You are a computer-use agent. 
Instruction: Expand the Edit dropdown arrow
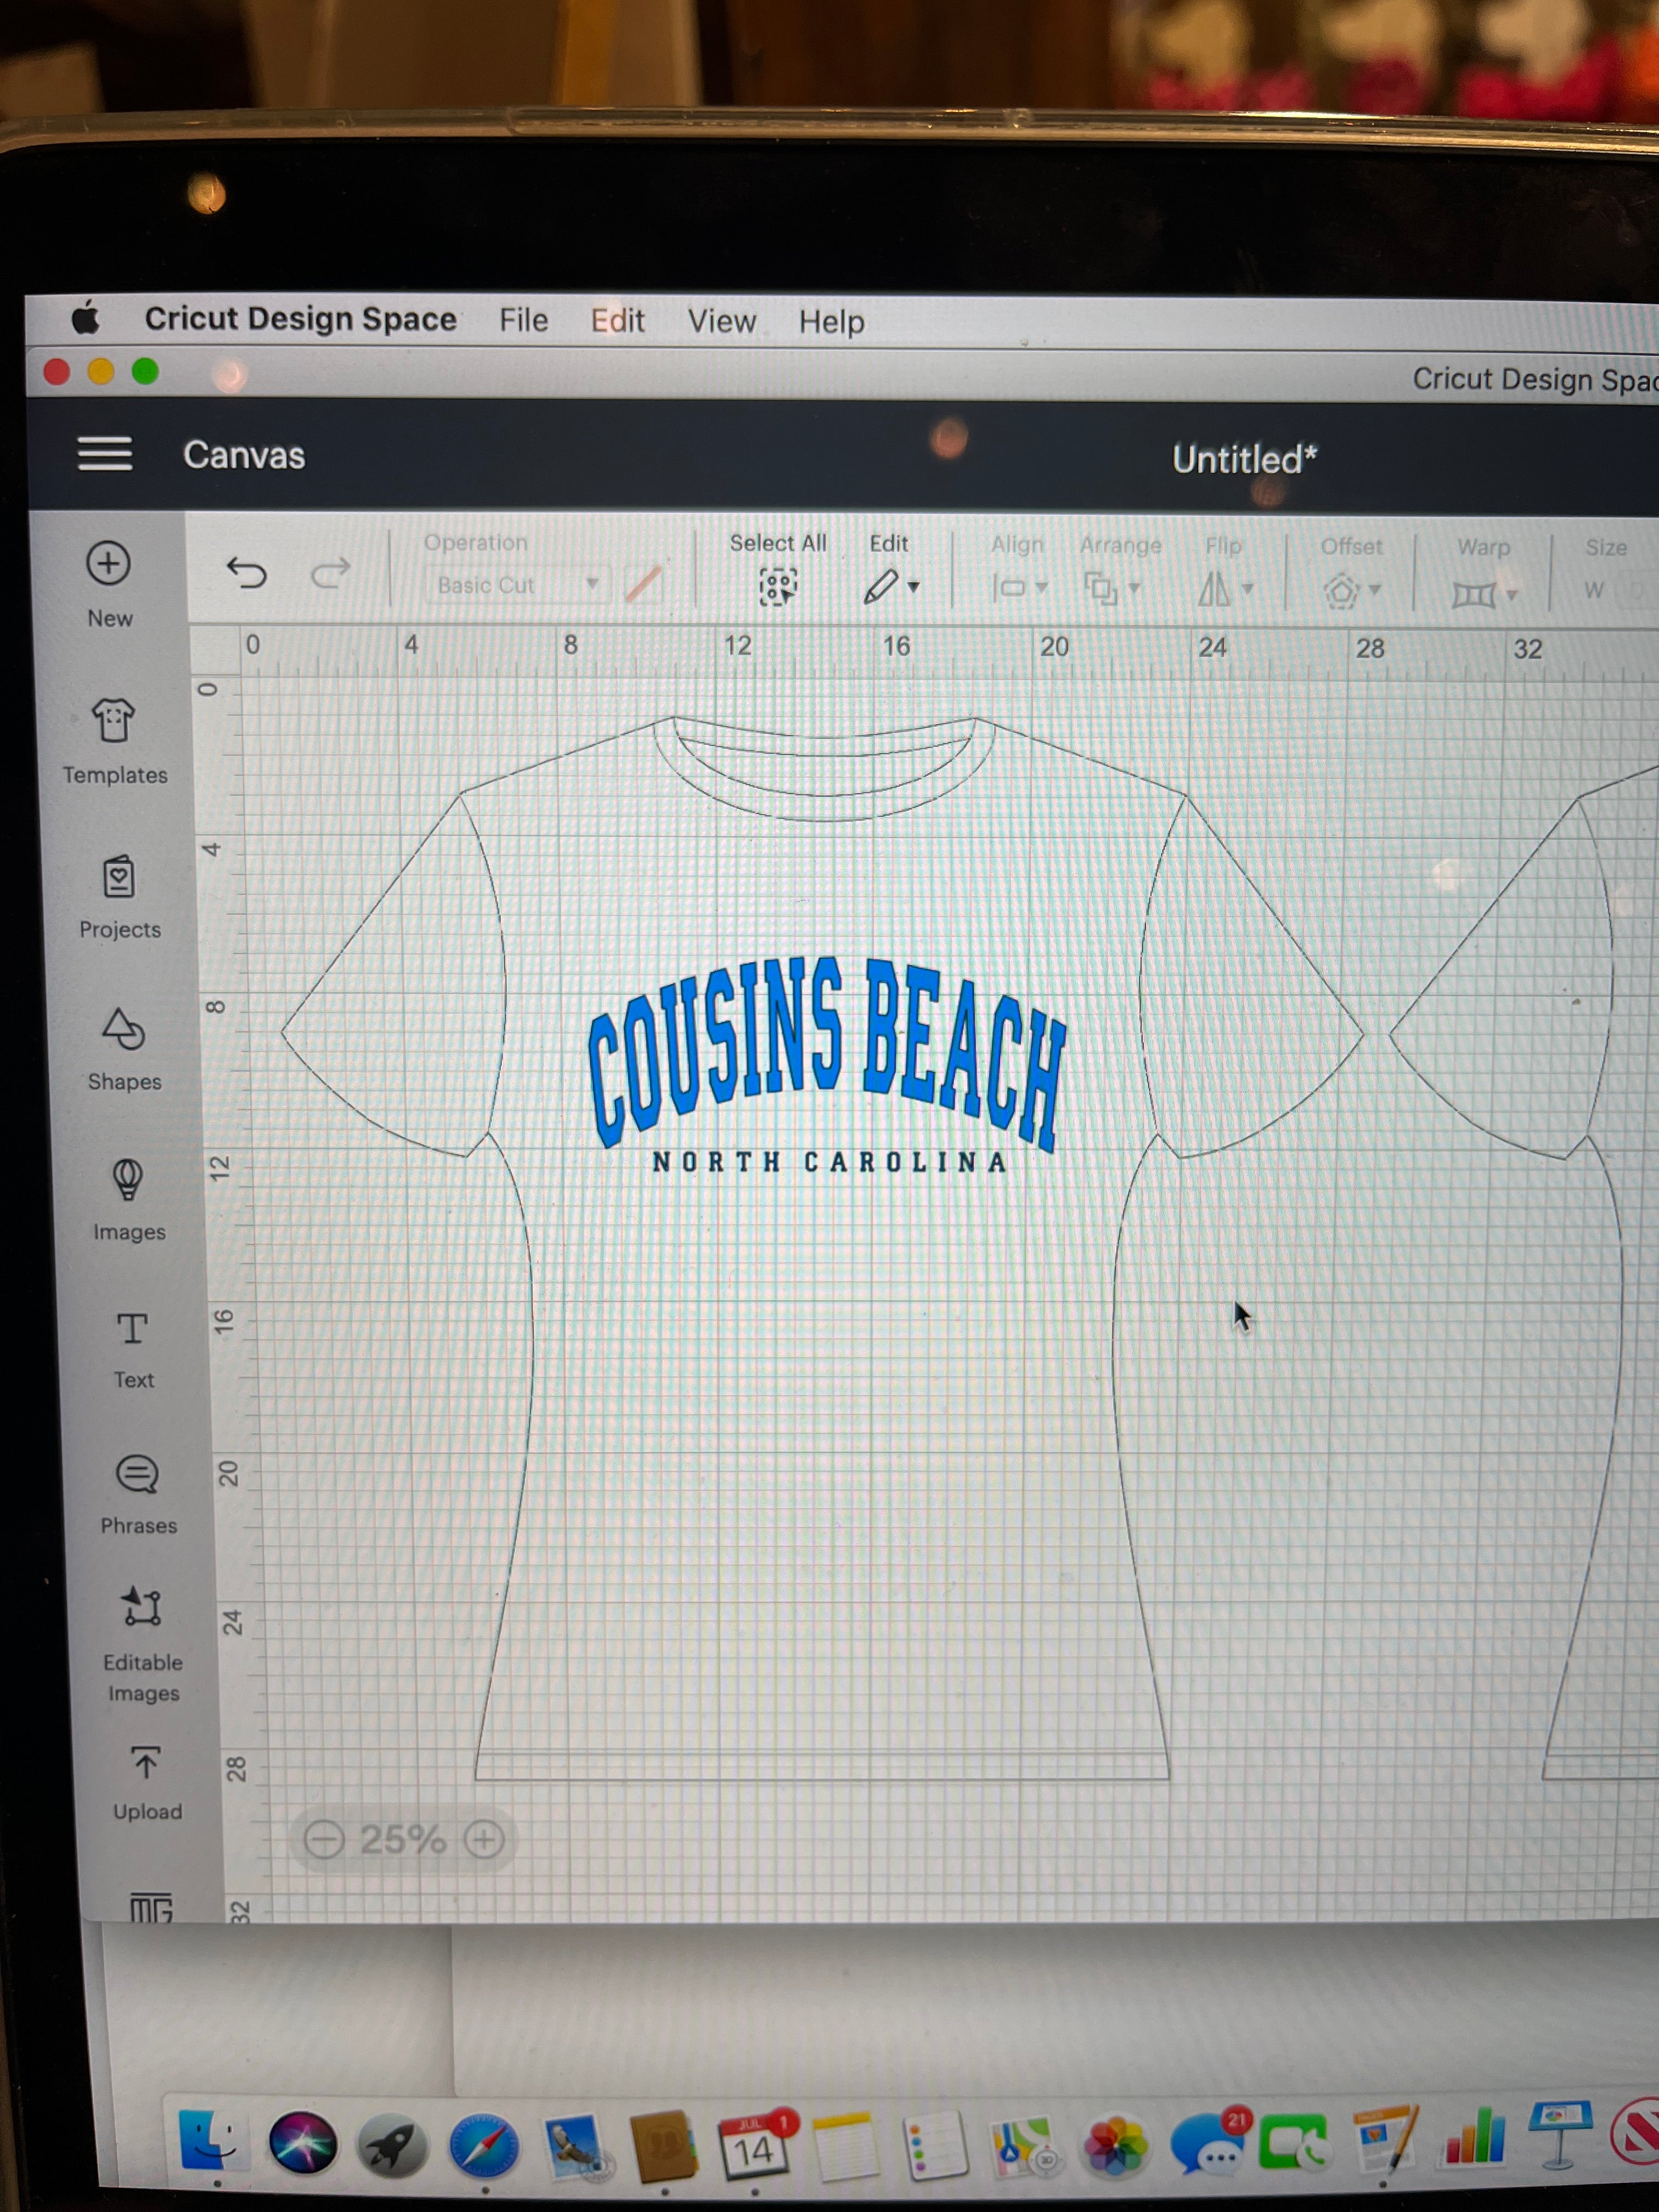click(913, 587)
